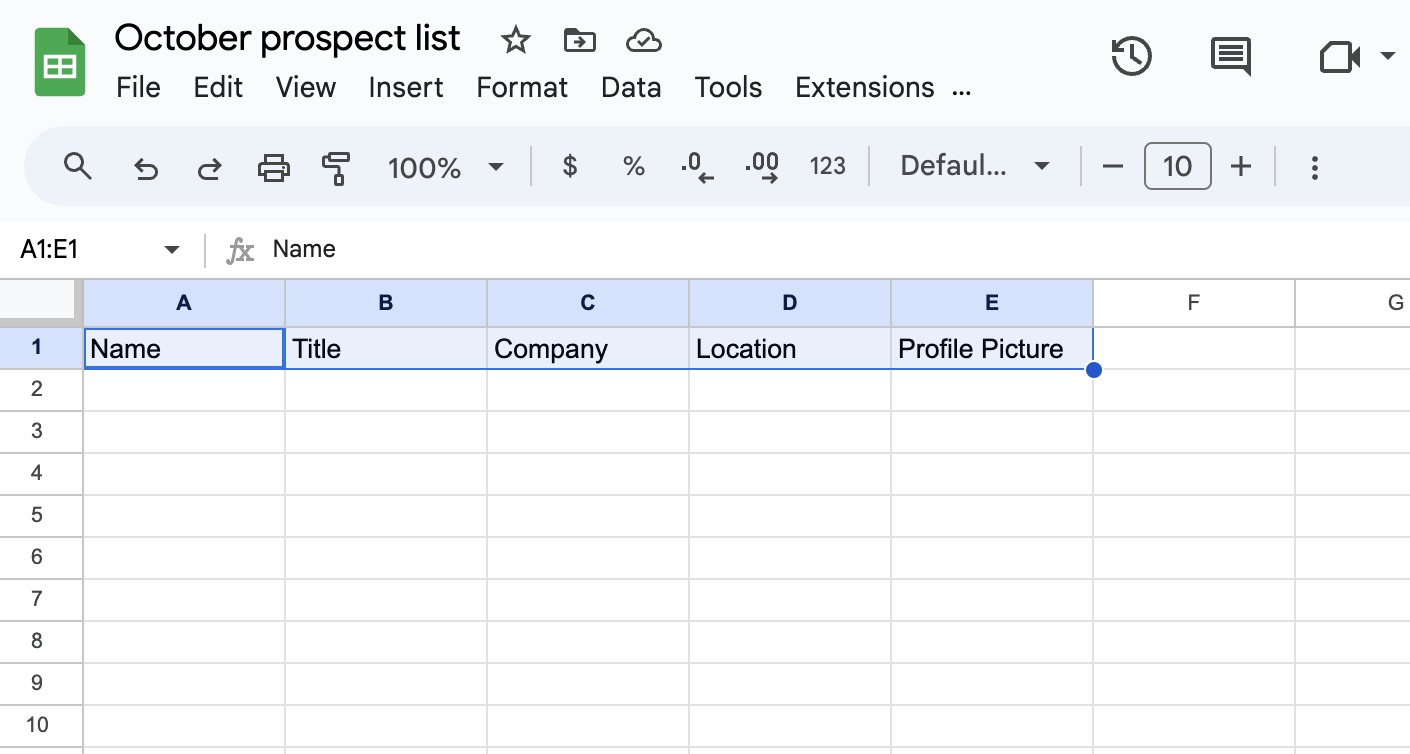This screenshot has height=754, width=1410.
Task: Select row 2 header
Action: [41, 389]
